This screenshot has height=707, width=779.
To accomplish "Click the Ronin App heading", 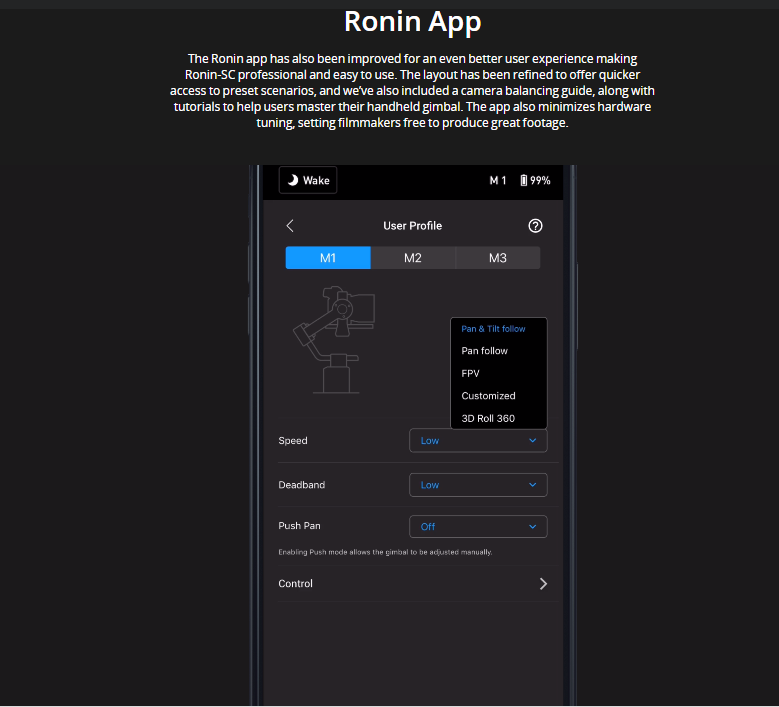I will click(x=412, y=22).
